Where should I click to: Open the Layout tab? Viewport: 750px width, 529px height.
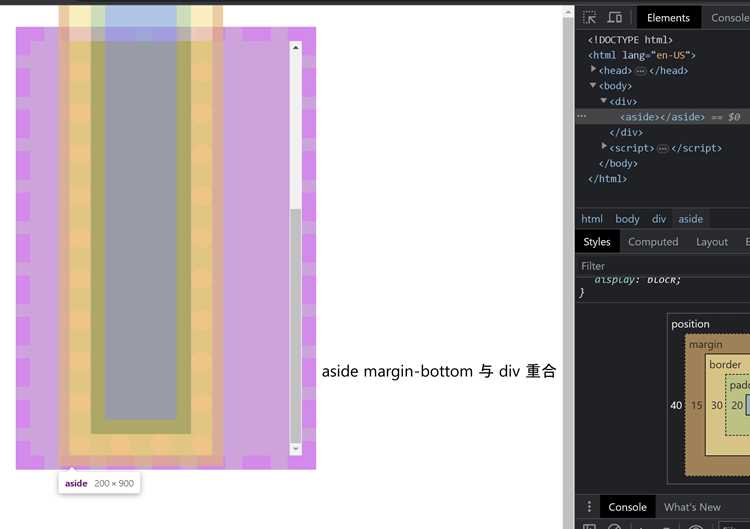click(x=712, y=242)
